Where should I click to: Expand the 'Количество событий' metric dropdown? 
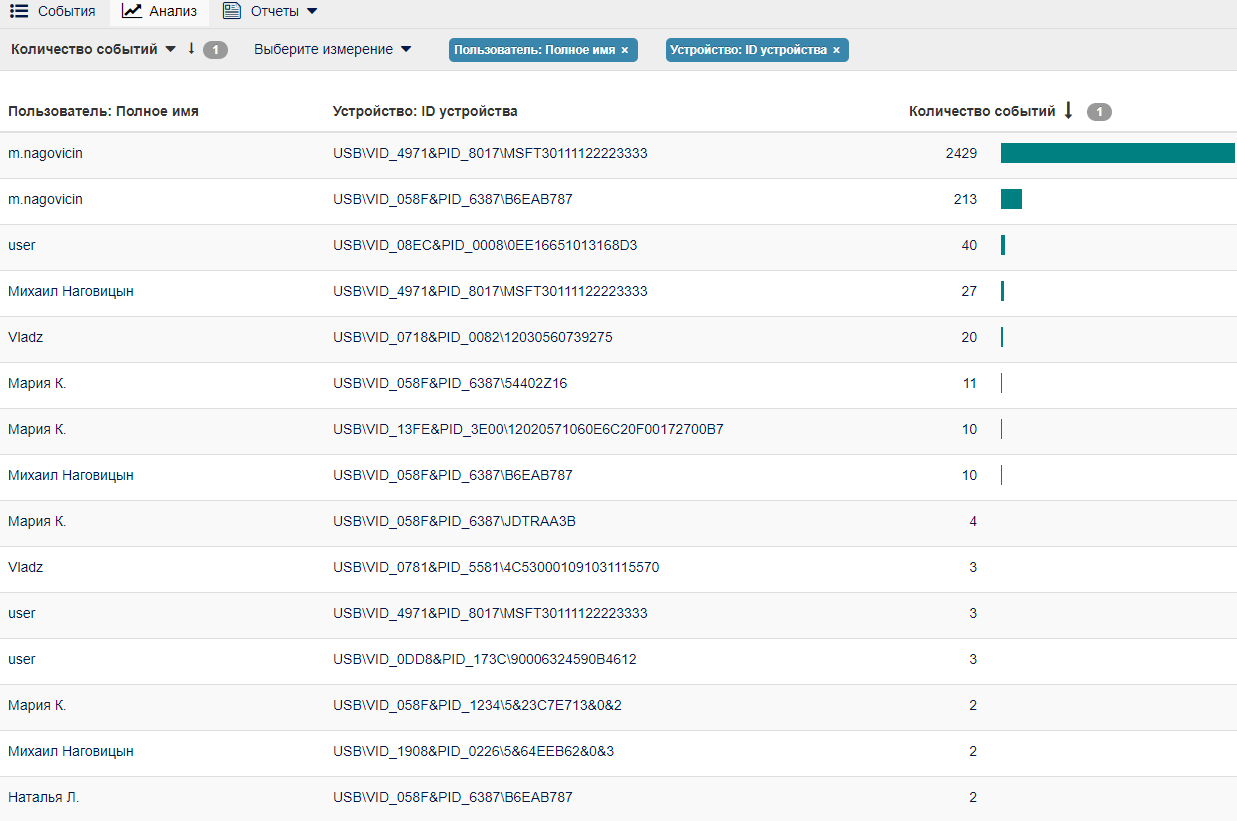pos(170,49)
